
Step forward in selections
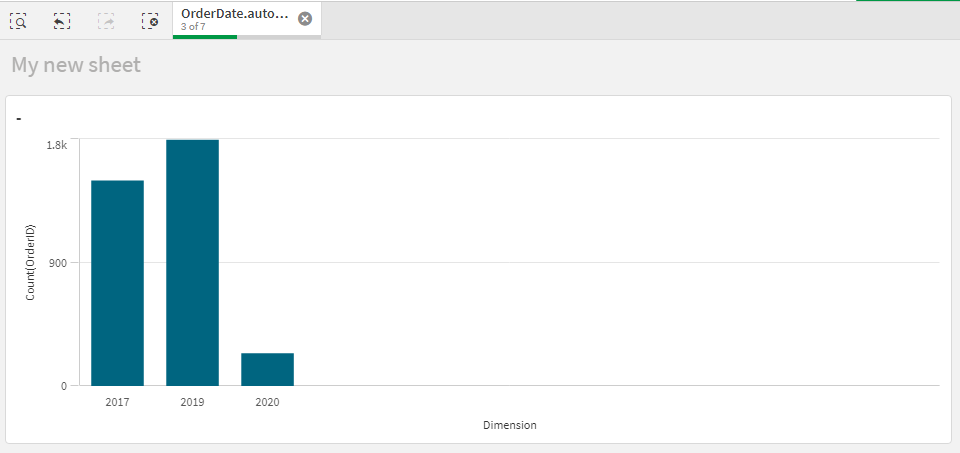point(106,20)
